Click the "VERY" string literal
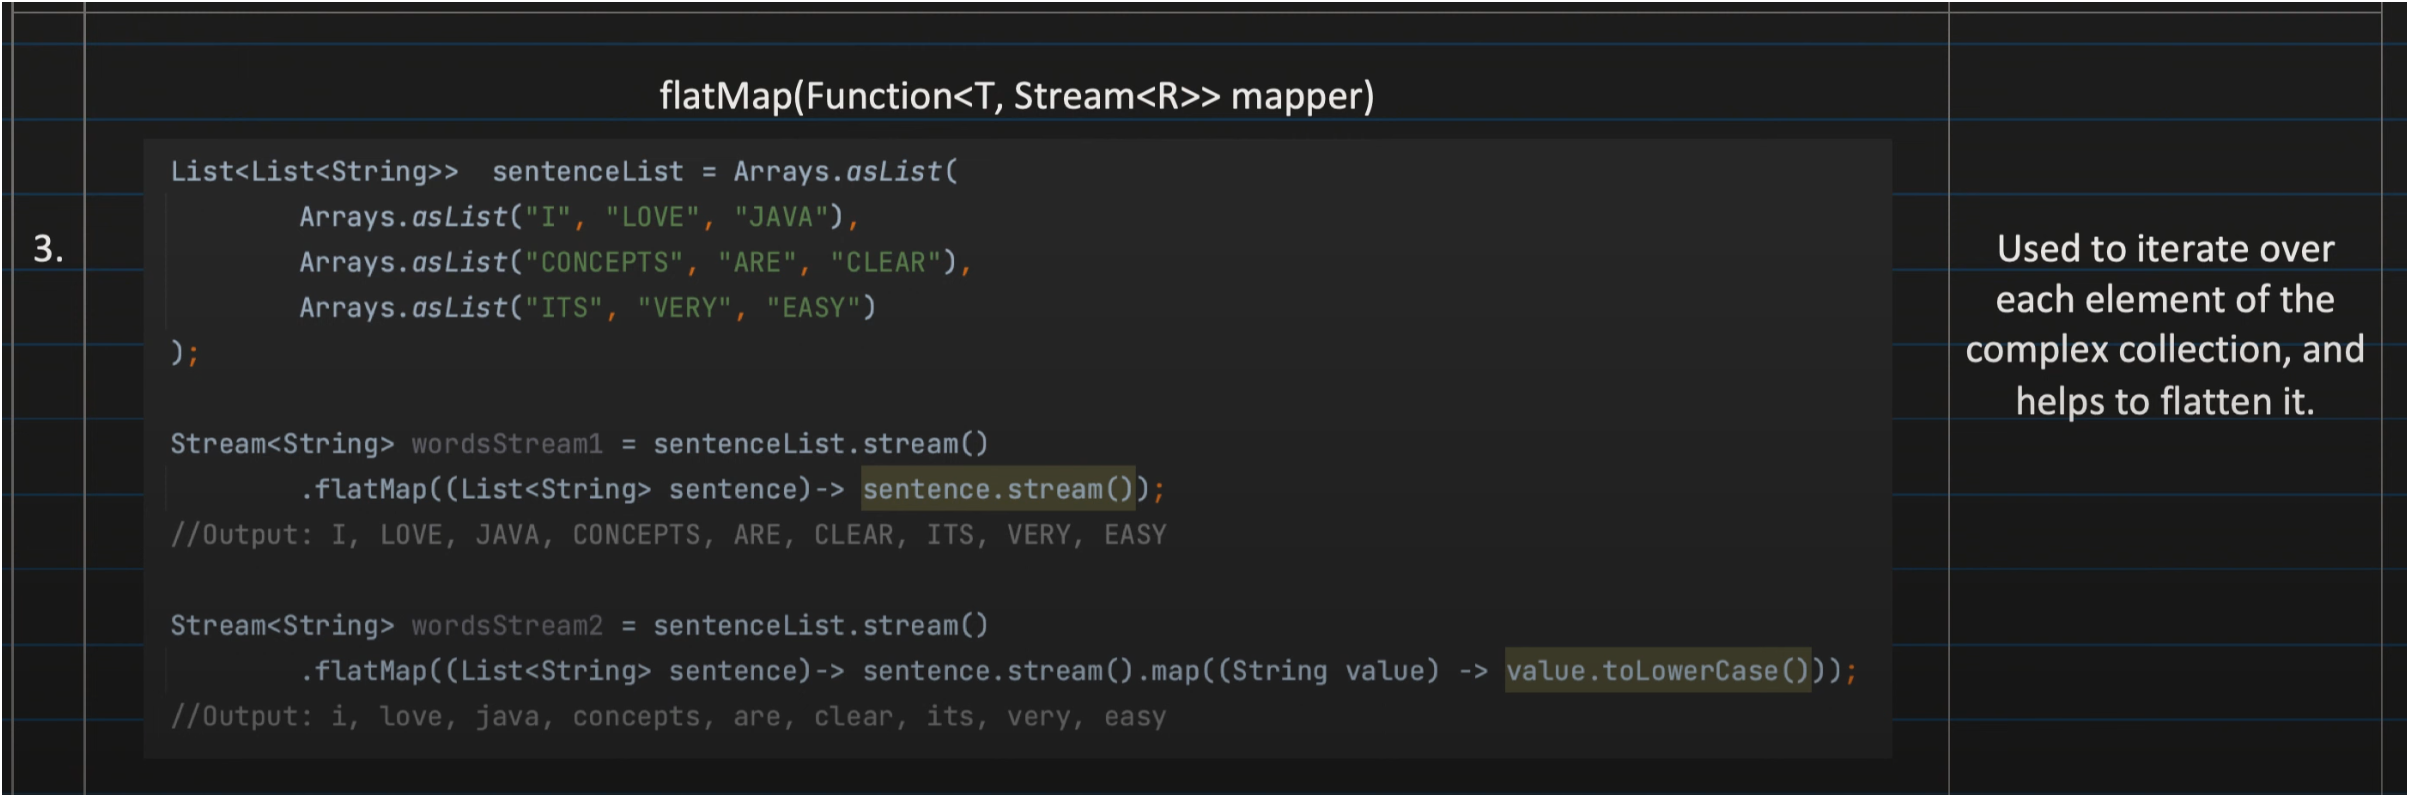Screen dimensions: 2409x797 point(684,308)
